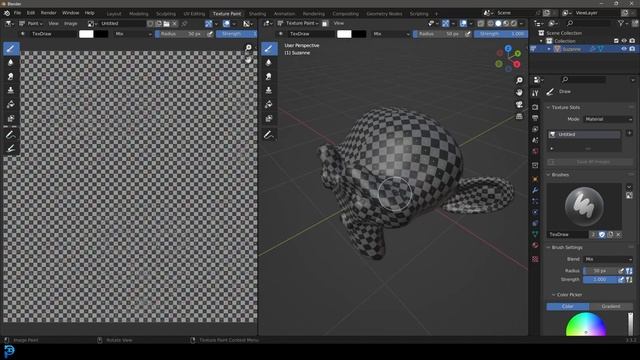
Task: Select the Color tab in Color Picker
Action: click(x=568, y=306)
